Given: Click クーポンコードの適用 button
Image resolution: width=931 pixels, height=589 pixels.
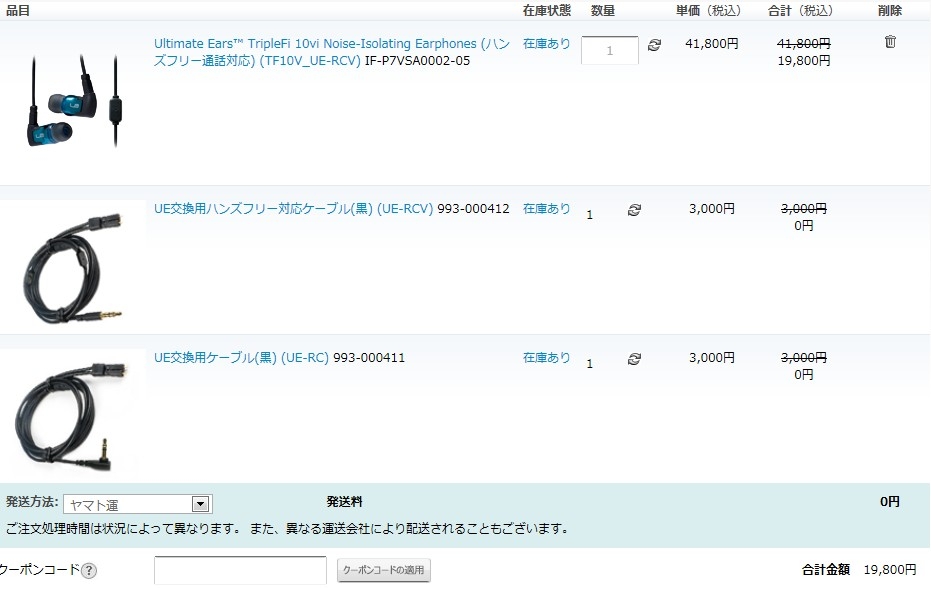Looking at the screenshot, I should 384,570.
